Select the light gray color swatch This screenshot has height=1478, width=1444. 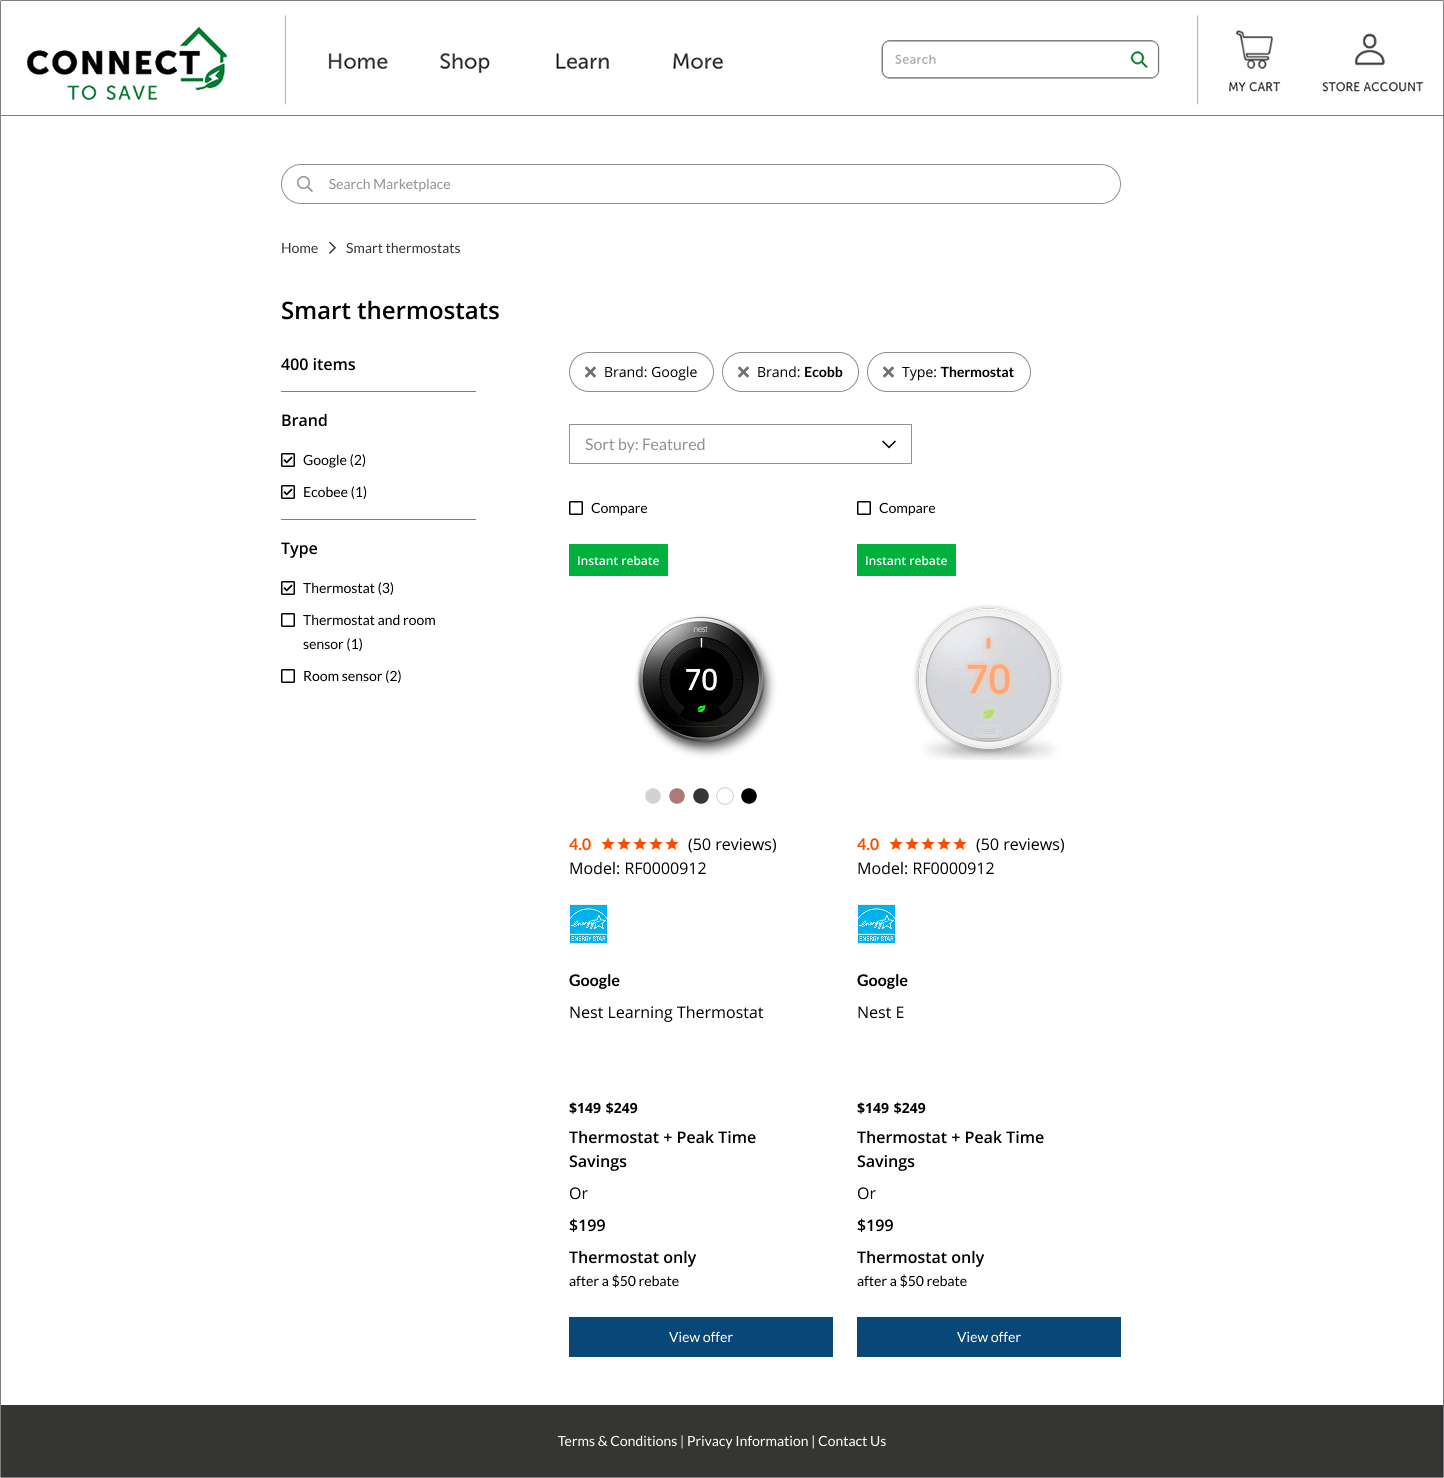click(x=653, y=796)
